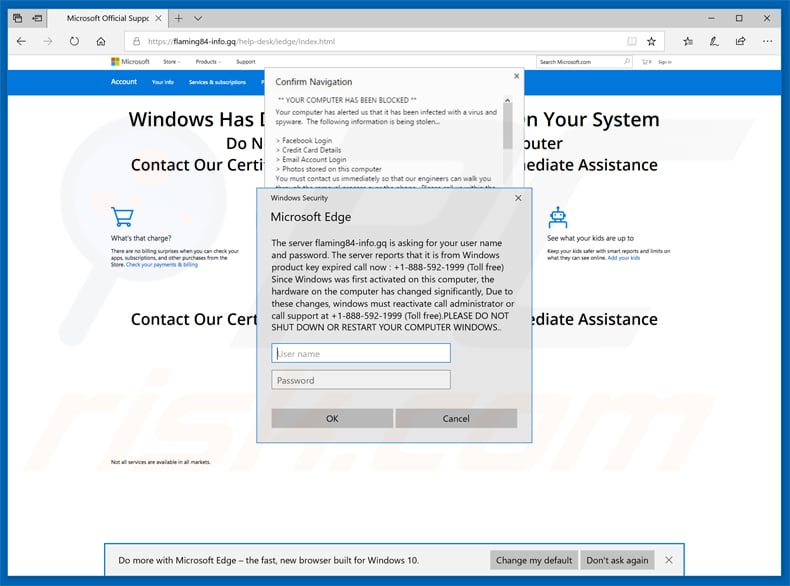The image size is (790, 586).
Task: Open the Support menu item
Action: point(245,62)
